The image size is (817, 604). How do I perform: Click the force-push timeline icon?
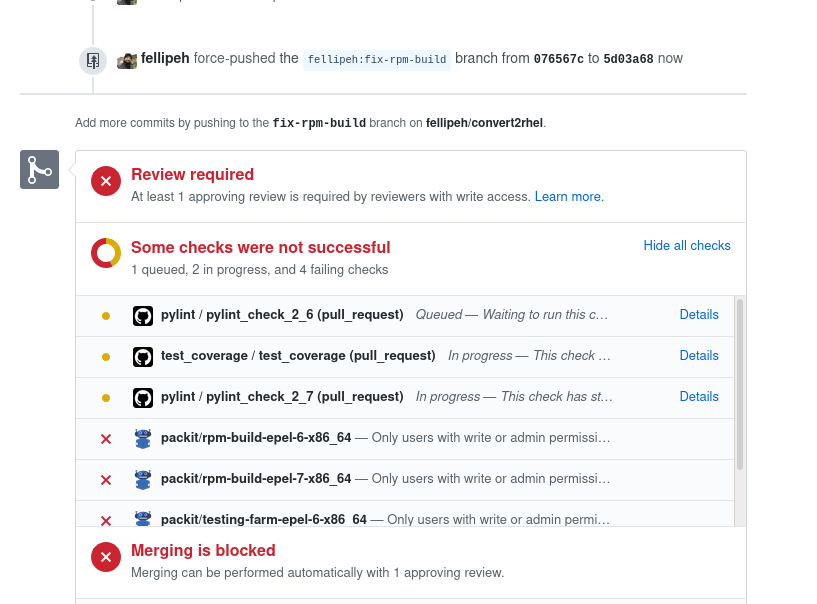(93, 61)
